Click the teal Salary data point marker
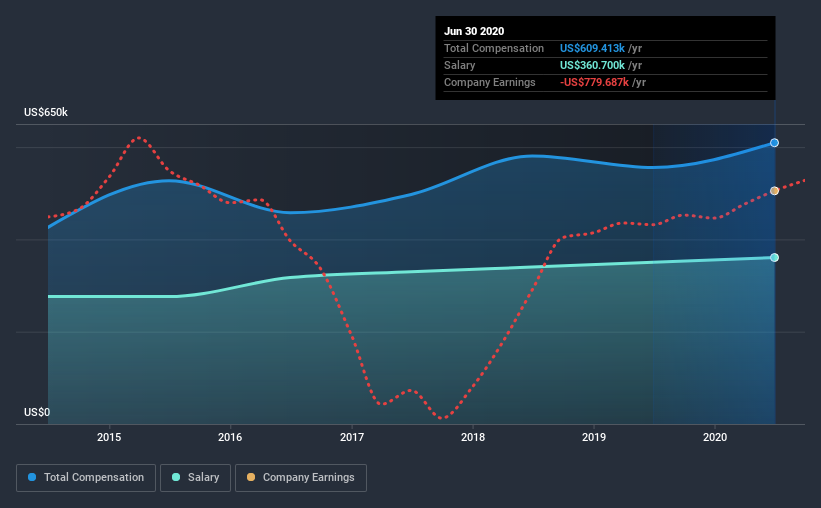The width and height of the screenshot is (821, 508). pyautogui.click(x=774, y=258)
